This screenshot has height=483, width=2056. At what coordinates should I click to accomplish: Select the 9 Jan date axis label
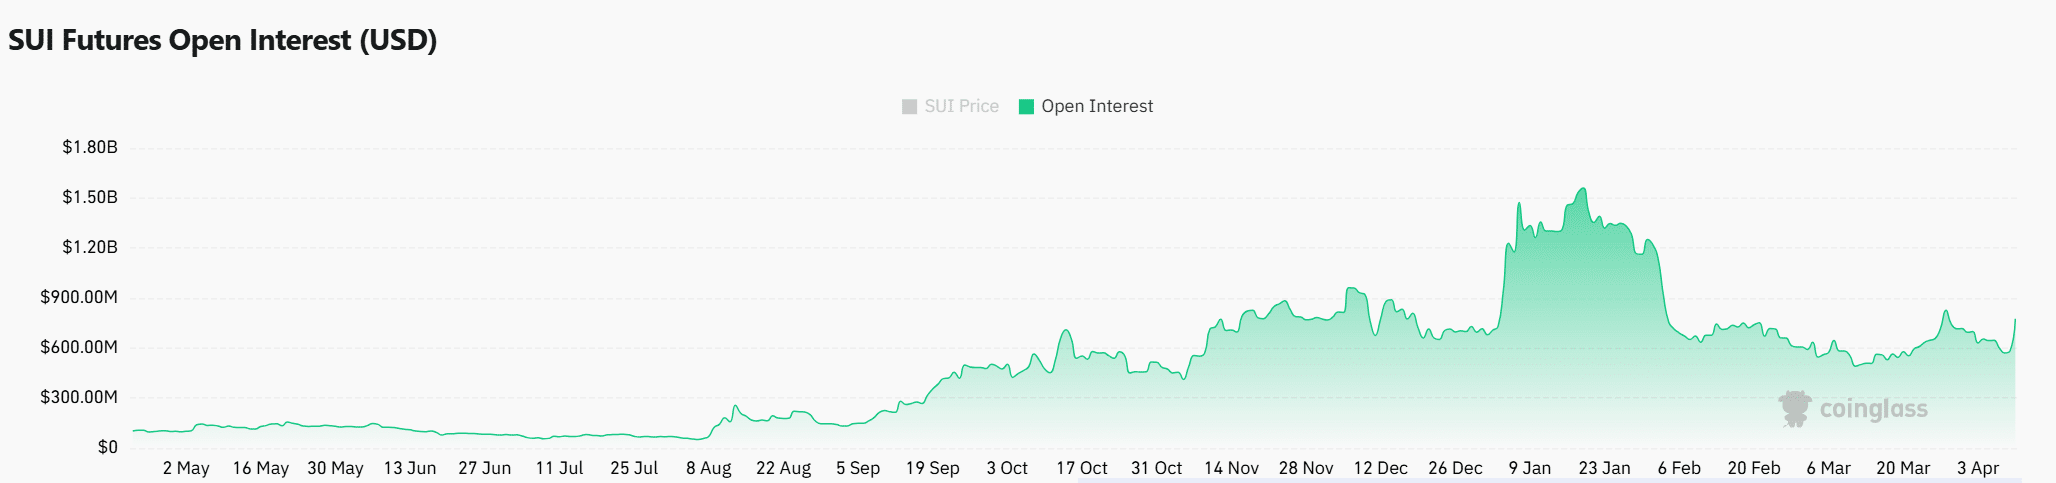pos(1529,468)
